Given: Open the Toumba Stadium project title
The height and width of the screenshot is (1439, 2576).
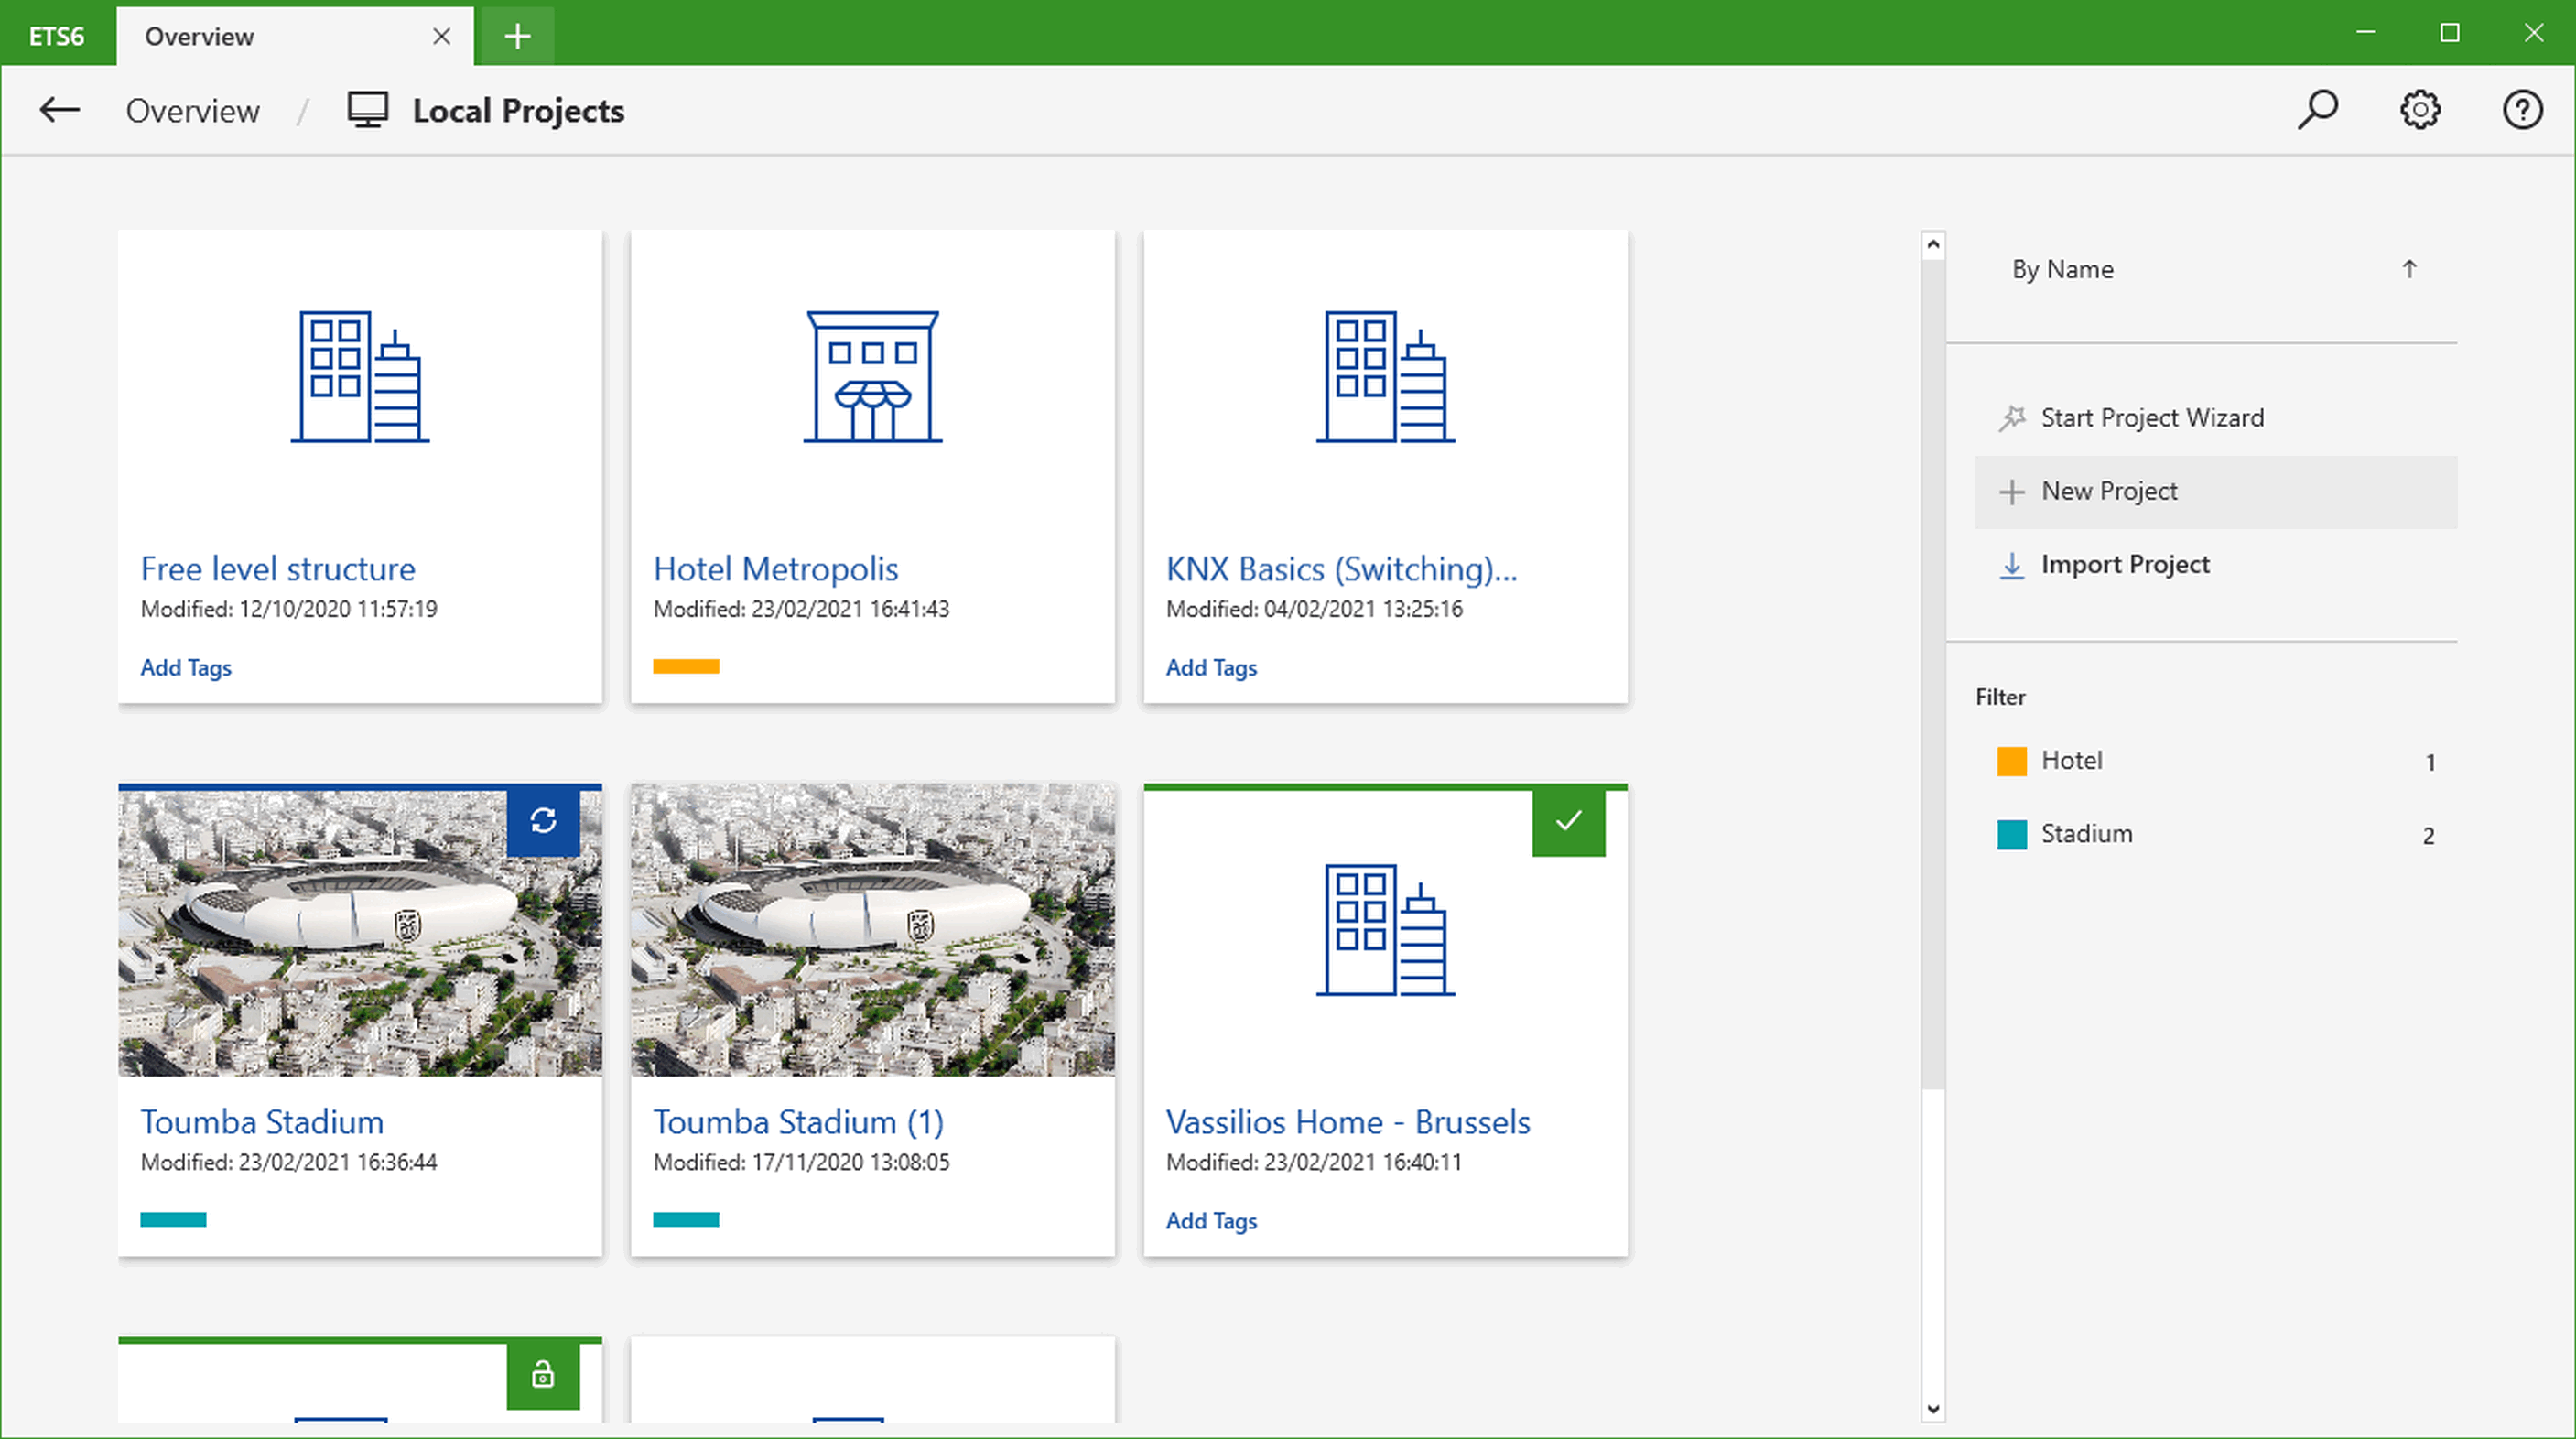Looking at the screenshot, I should click(262, 1122).
